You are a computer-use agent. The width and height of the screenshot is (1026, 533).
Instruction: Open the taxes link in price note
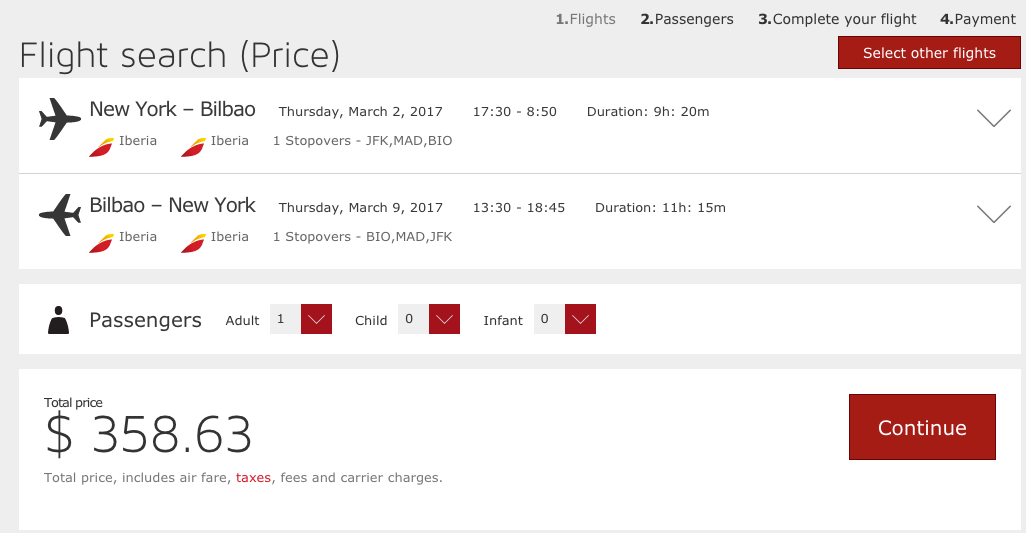tap(253, 477)
